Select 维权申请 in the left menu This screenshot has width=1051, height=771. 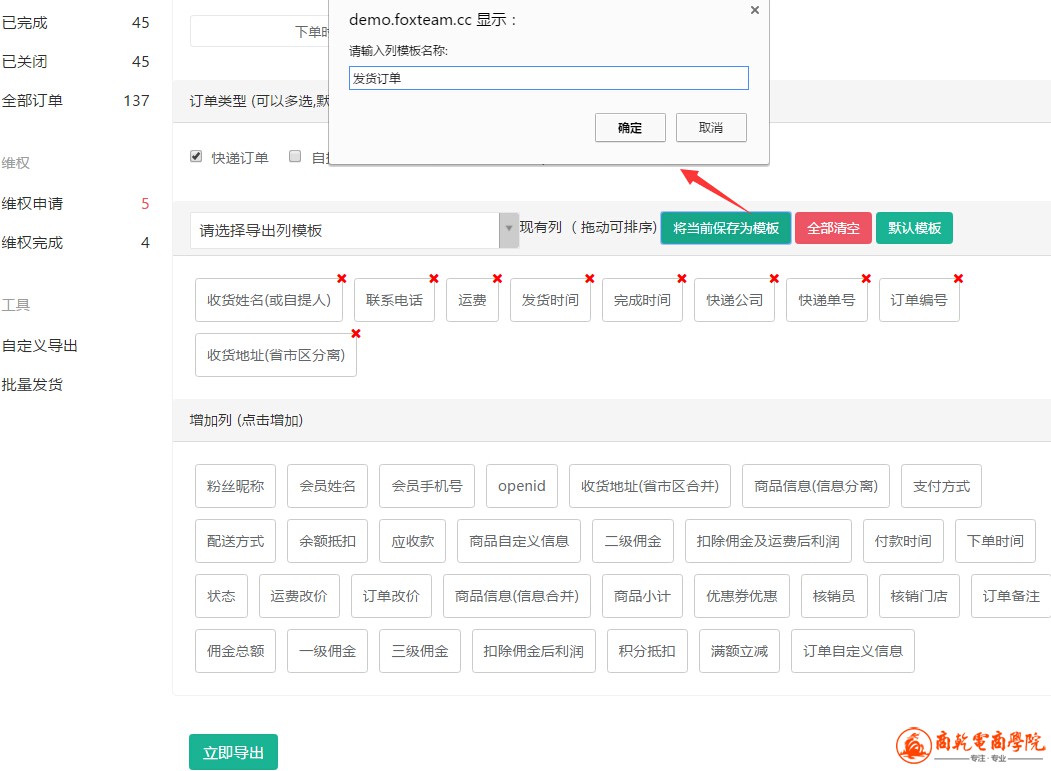pos(32,204)
